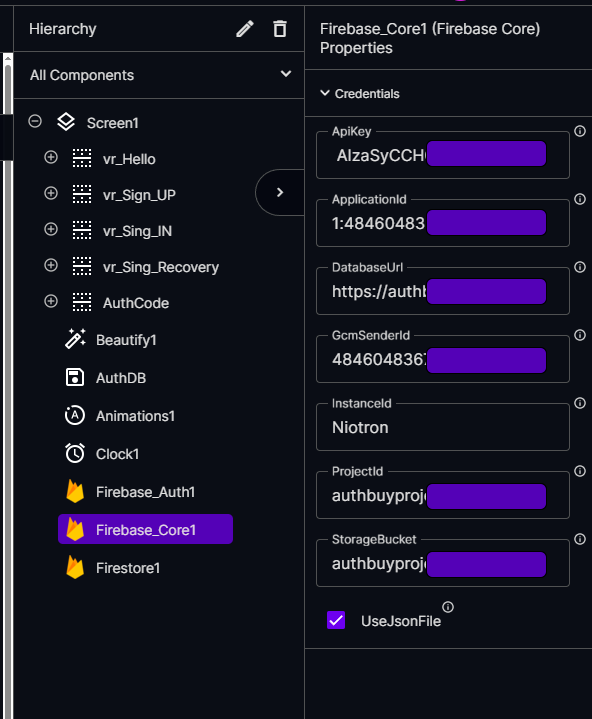Click the Hierarchy panel scrollbar
The width and height of the screenshot is (592, 719).
point(7,385)
